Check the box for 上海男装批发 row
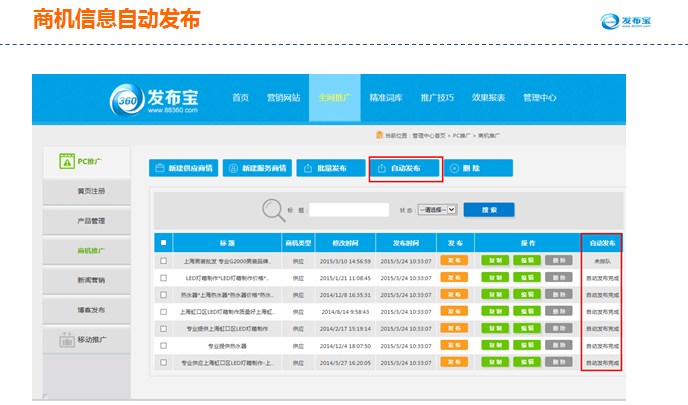This screenshot has width=688, height=405. (164, 260)
